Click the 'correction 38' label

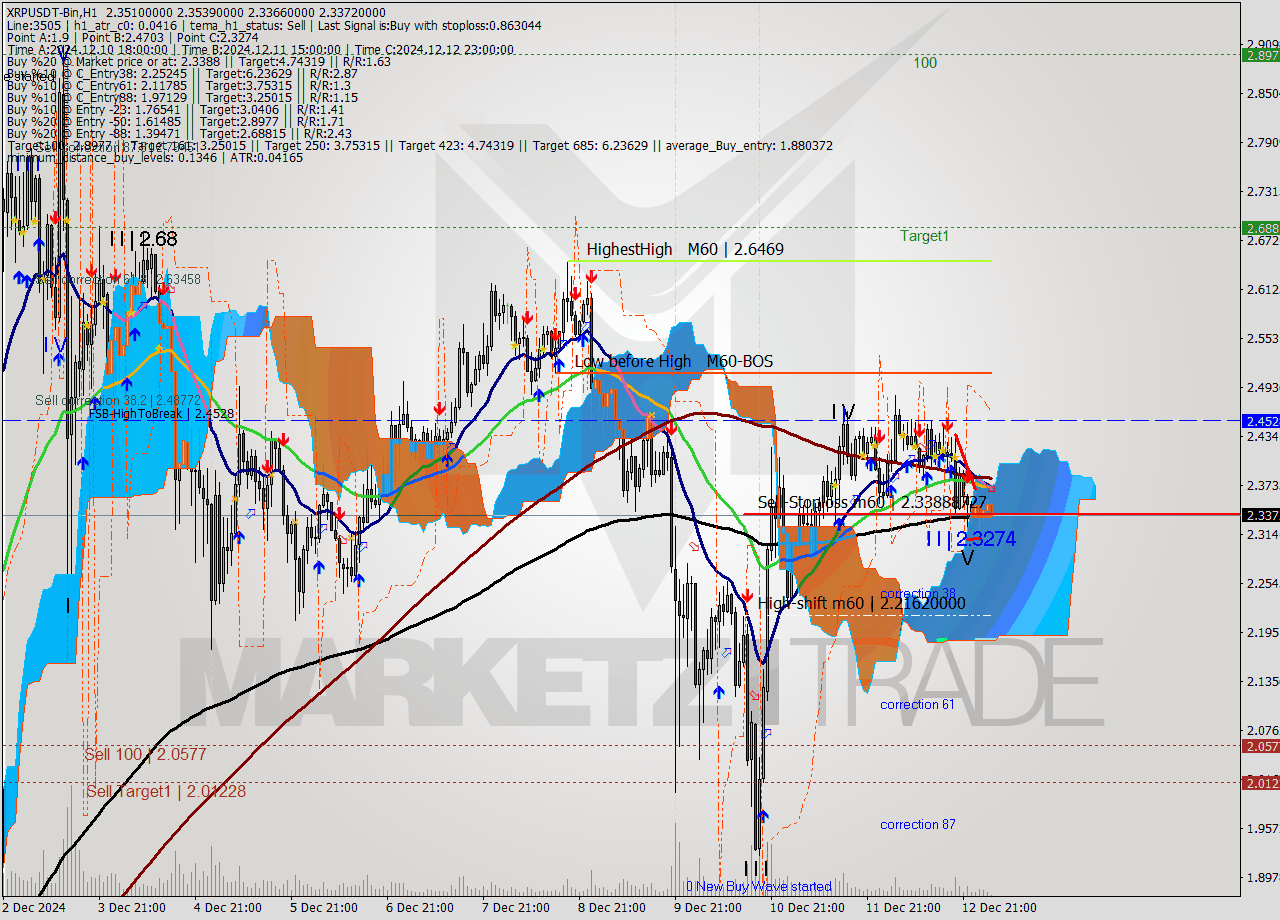(x=917, y=594)
